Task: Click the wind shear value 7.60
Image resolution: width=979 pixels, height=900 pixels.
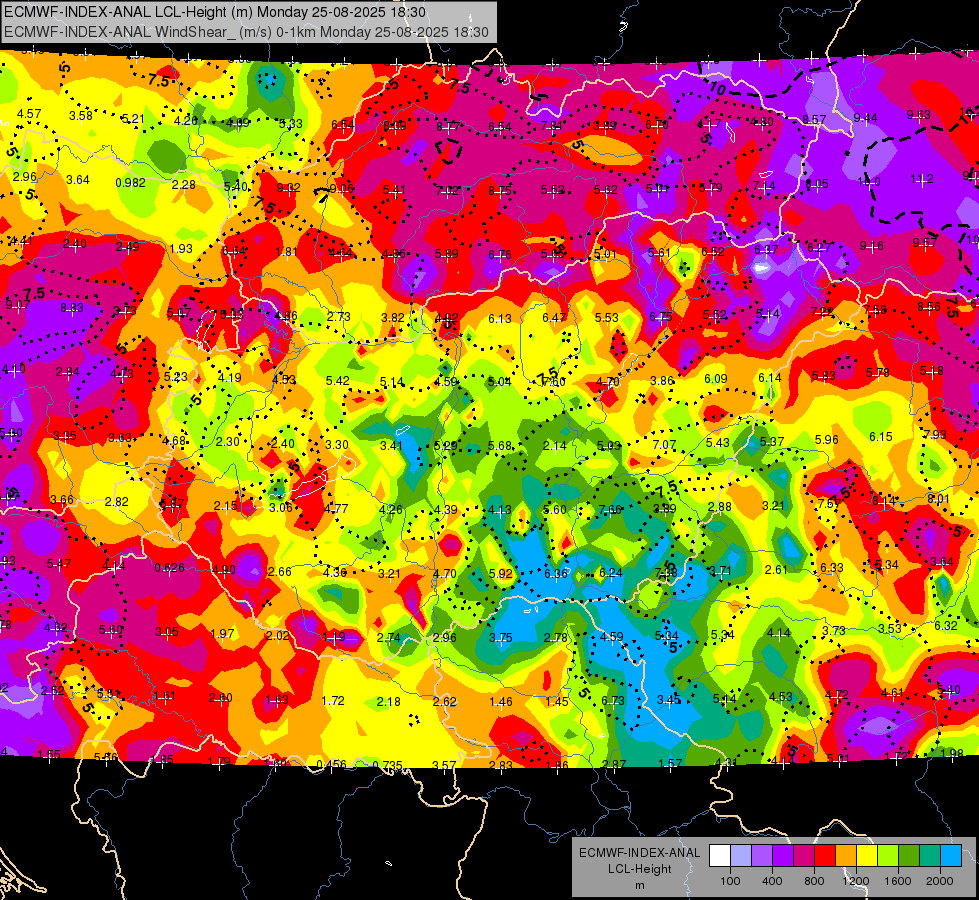Action: pos(553,382)
